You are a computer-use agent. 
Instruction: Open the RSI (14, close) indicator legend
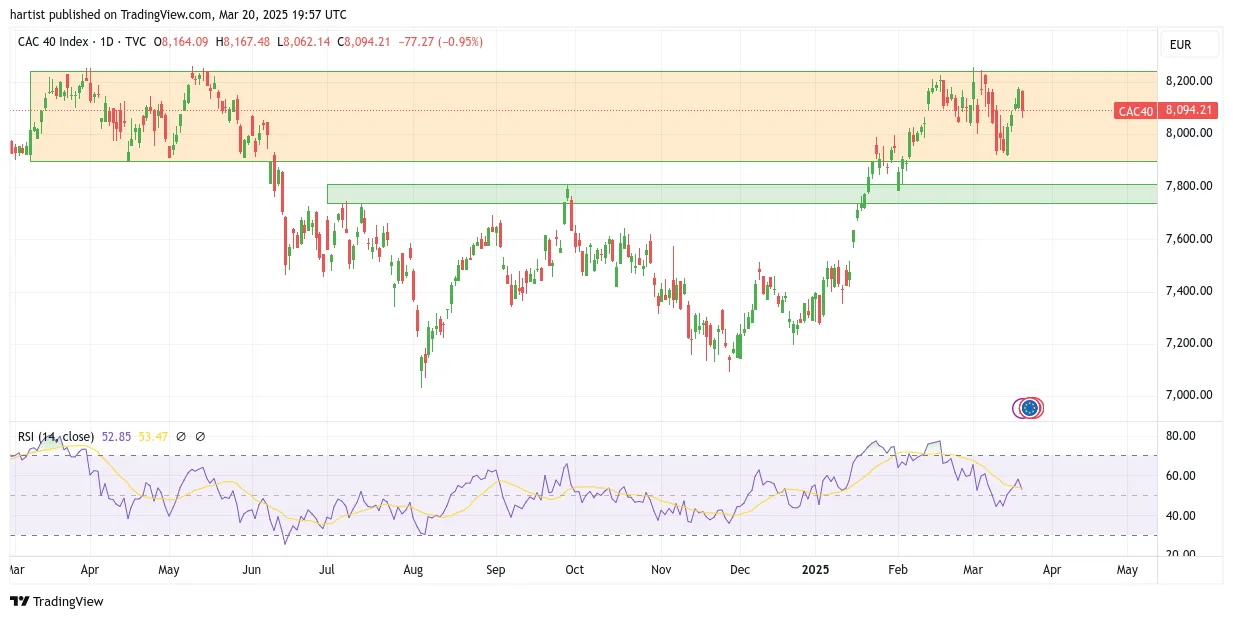pos(56,436)
